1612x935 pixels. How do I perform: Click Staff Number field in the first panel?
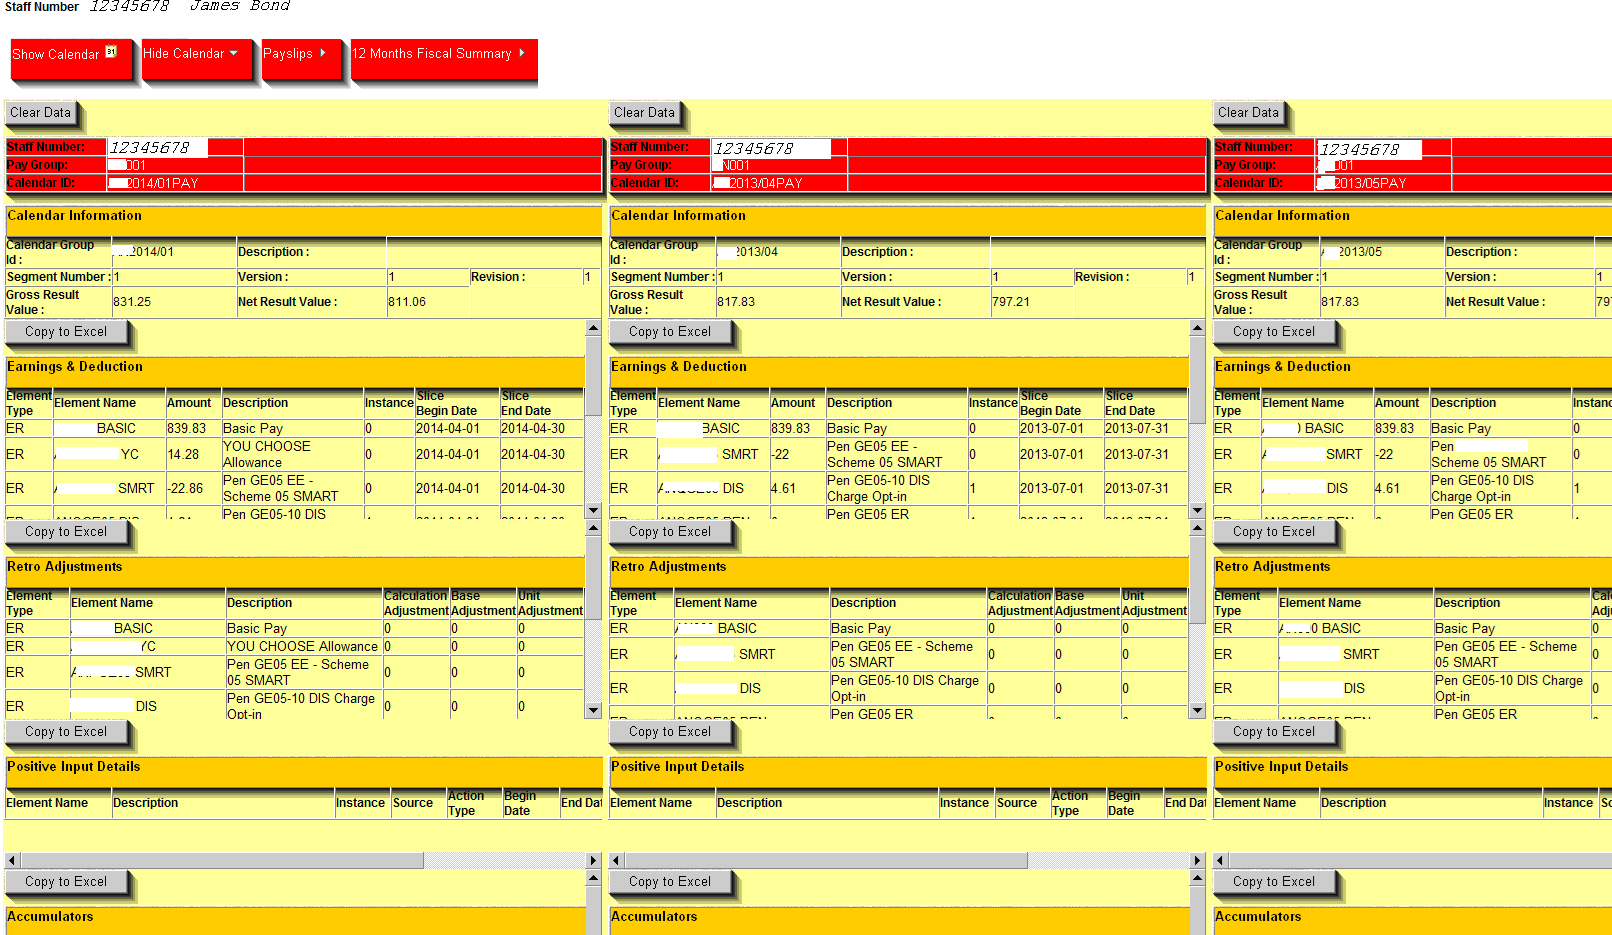coord(157,148)
